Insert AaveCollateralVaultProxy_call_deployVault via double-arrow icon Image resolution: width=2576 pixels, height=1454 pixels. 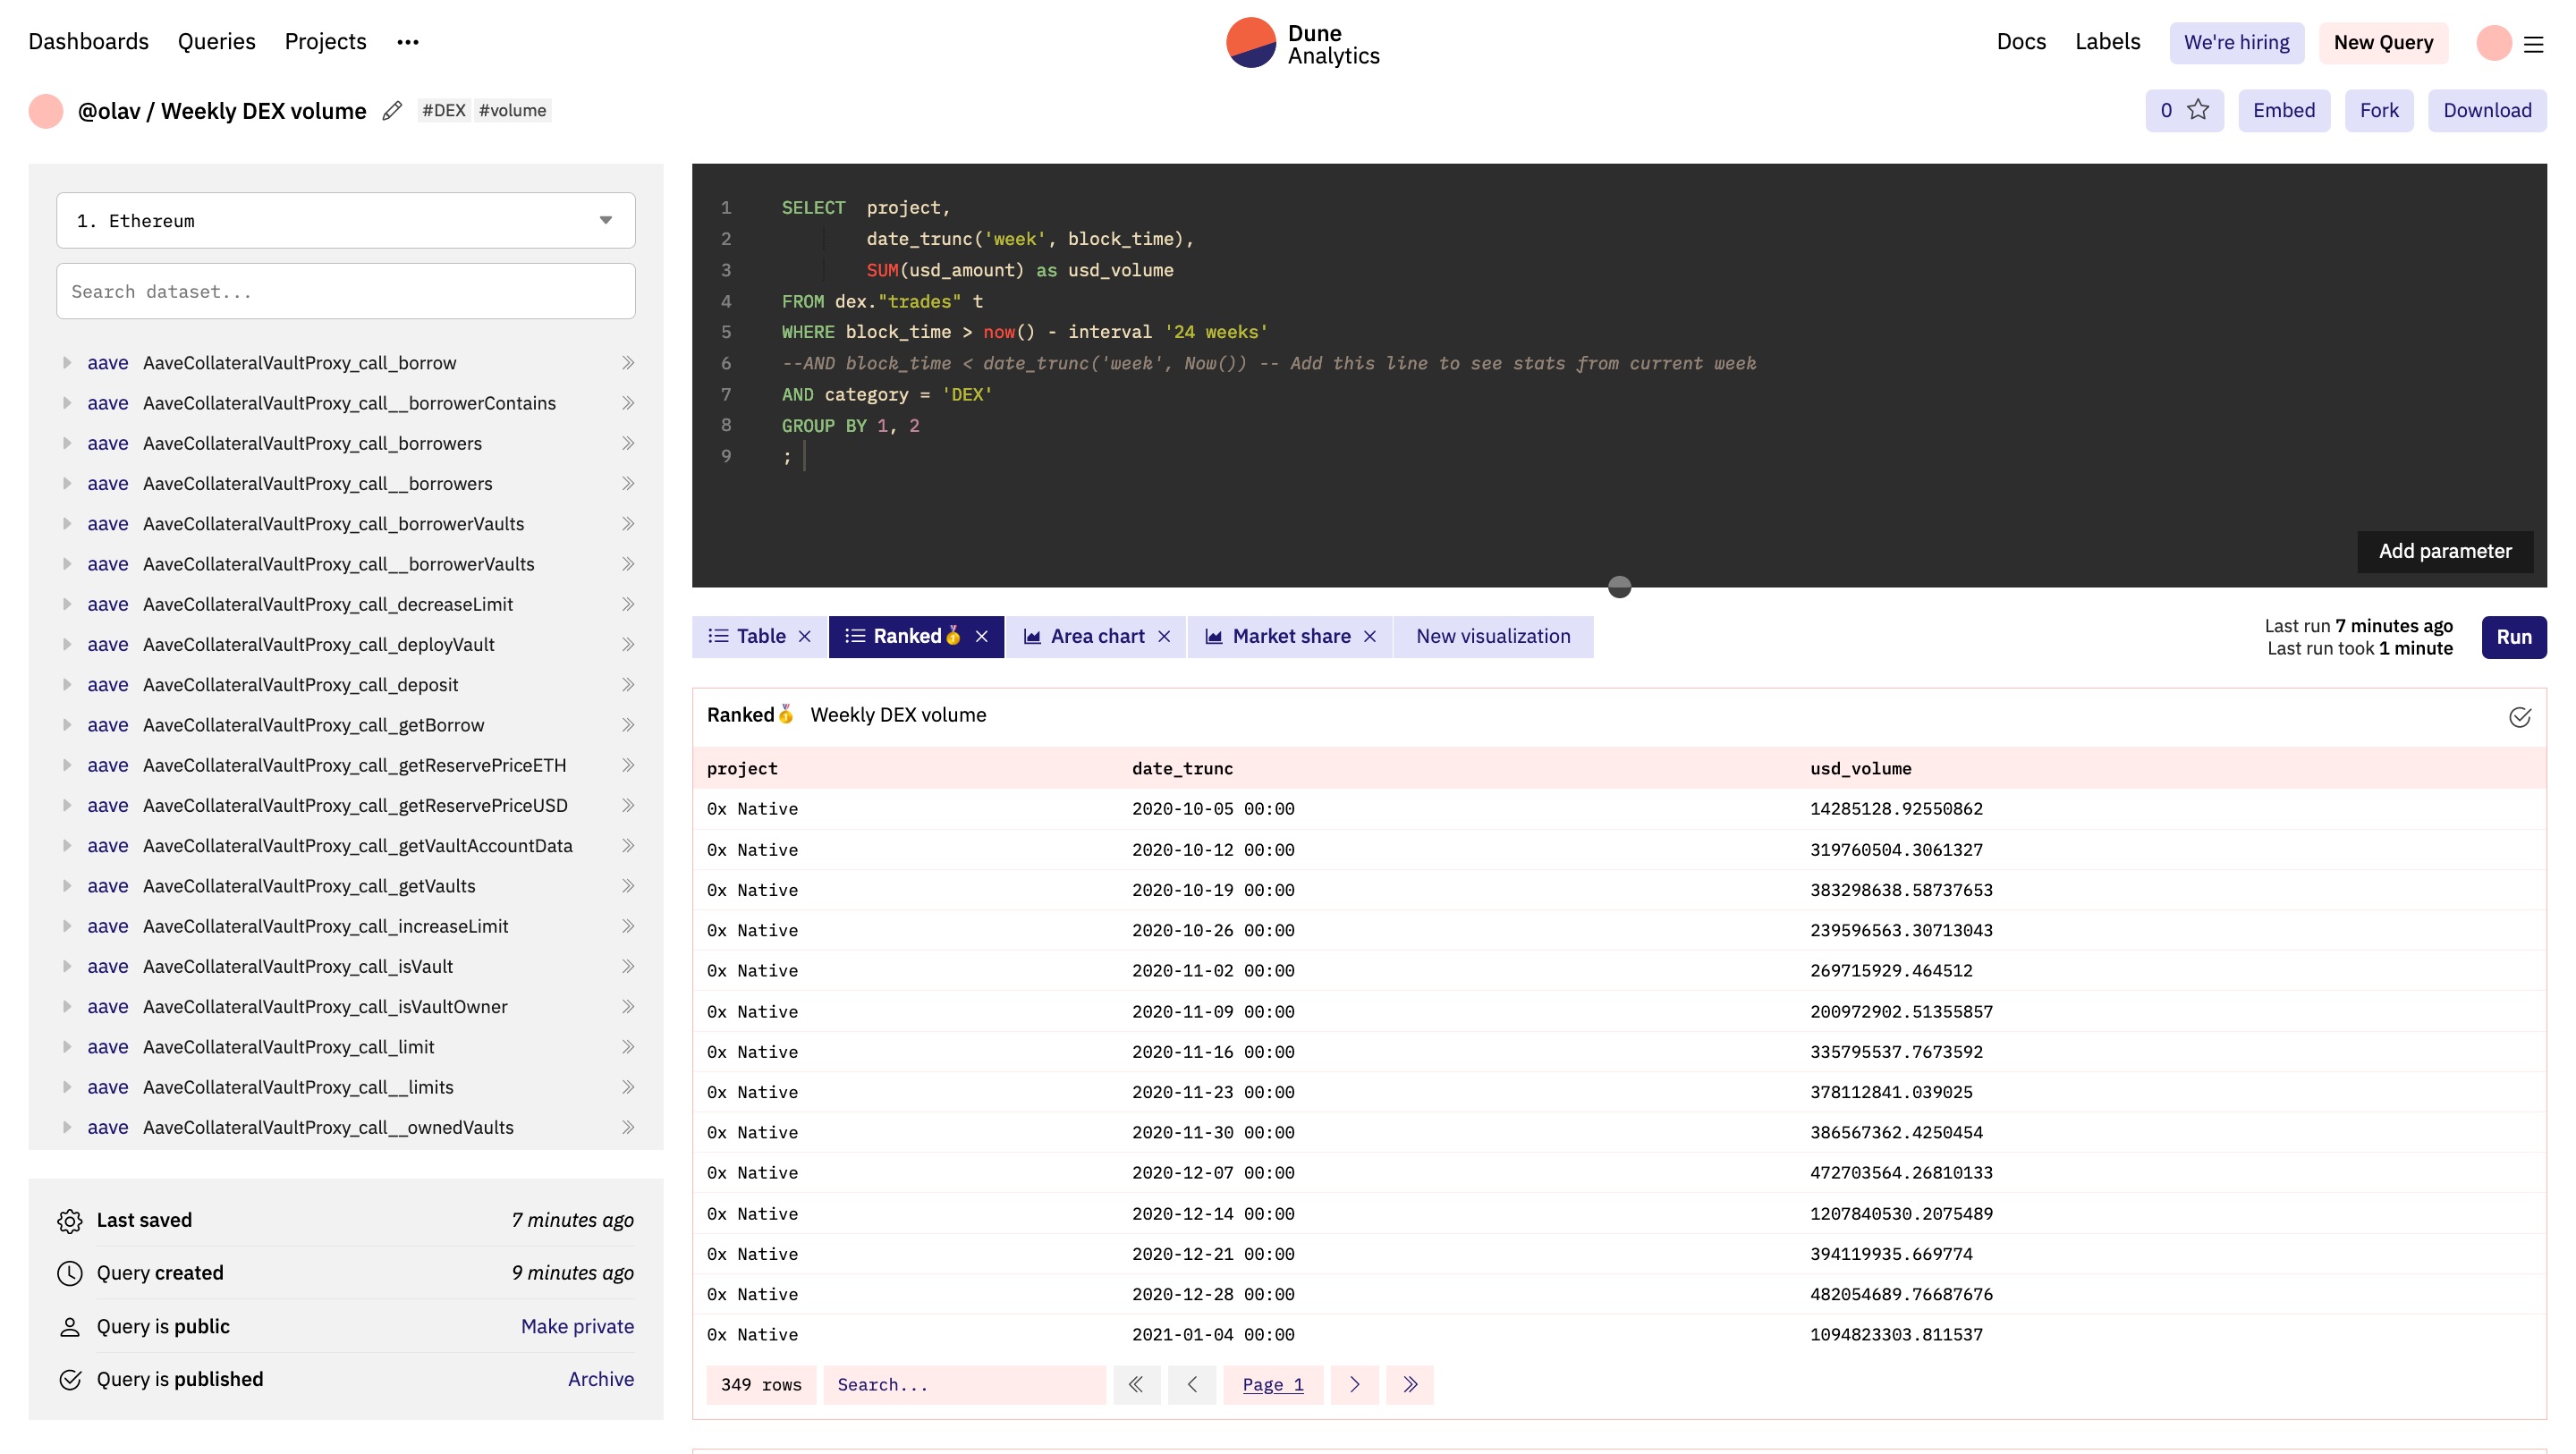(628, 645)
